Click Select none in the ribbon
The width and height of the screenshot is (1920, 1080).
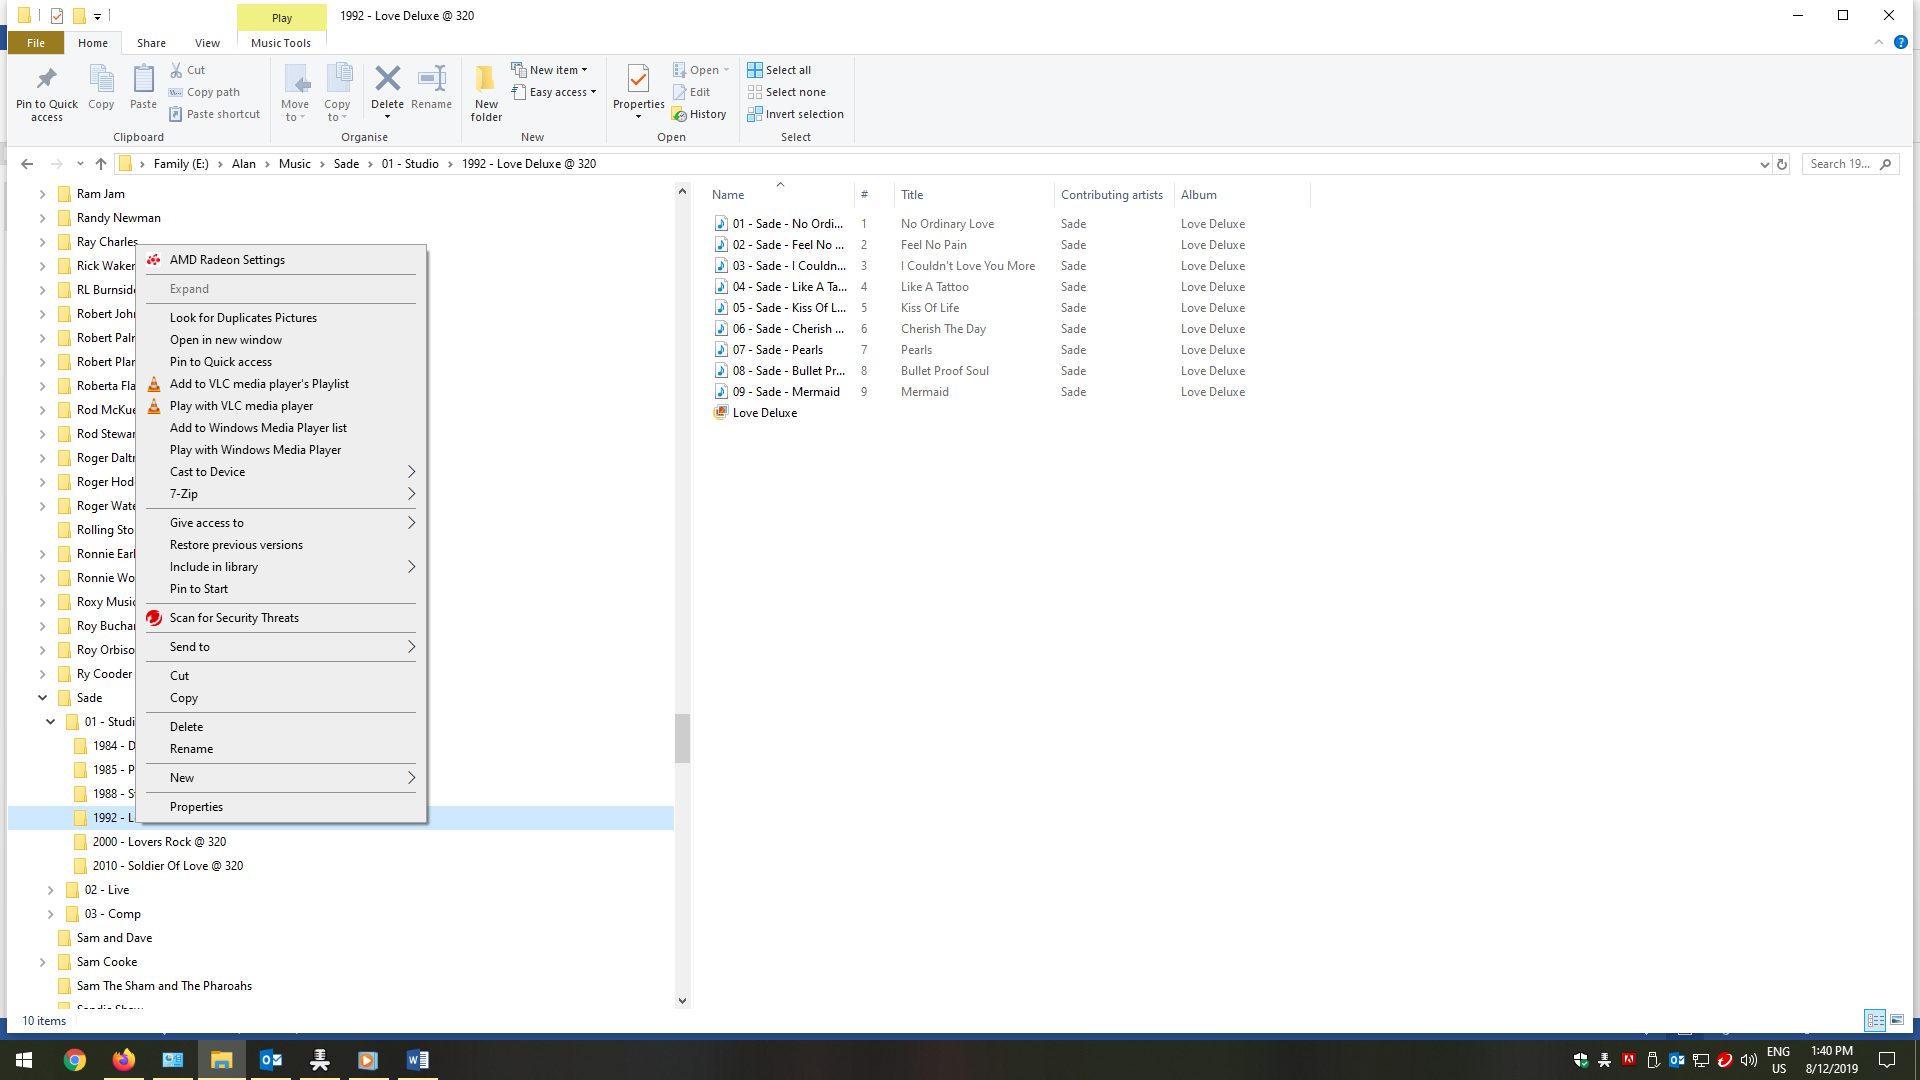pos(786,92)
